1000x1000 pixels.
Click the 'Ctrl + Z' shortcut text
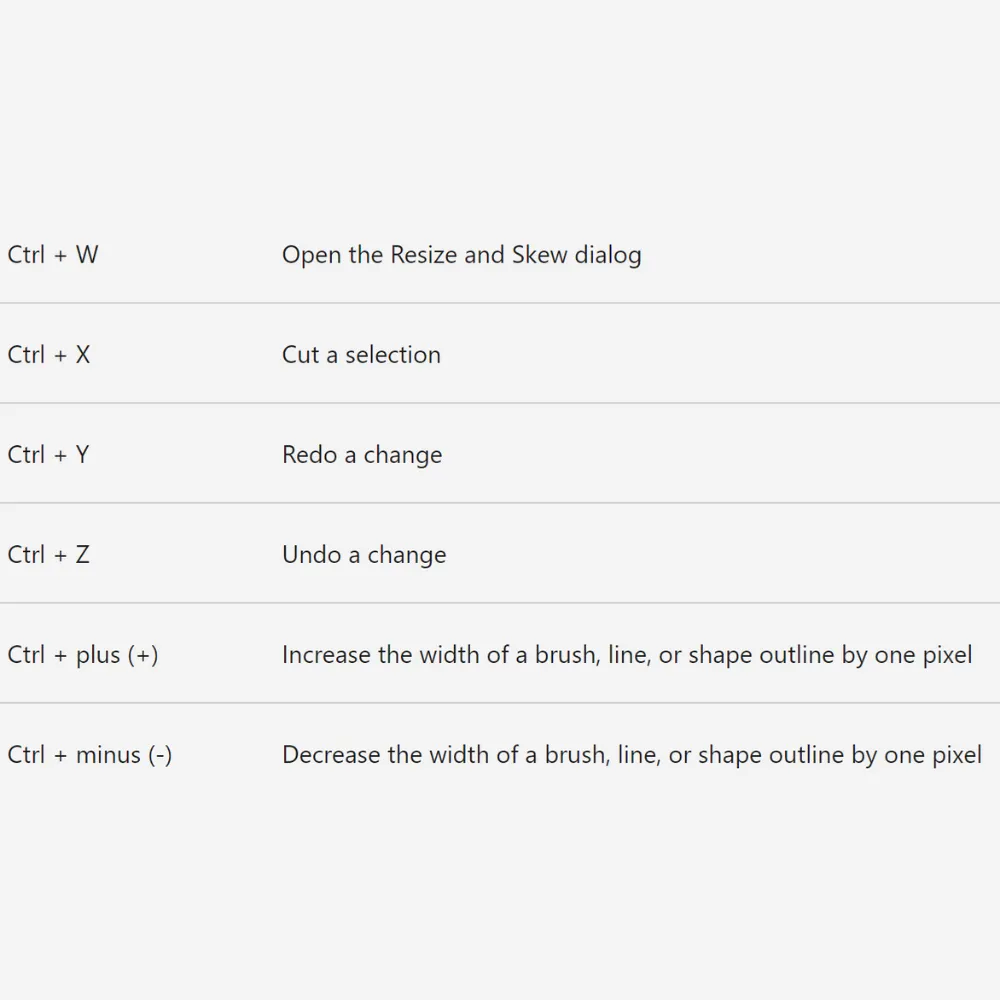tap(48, 555)
